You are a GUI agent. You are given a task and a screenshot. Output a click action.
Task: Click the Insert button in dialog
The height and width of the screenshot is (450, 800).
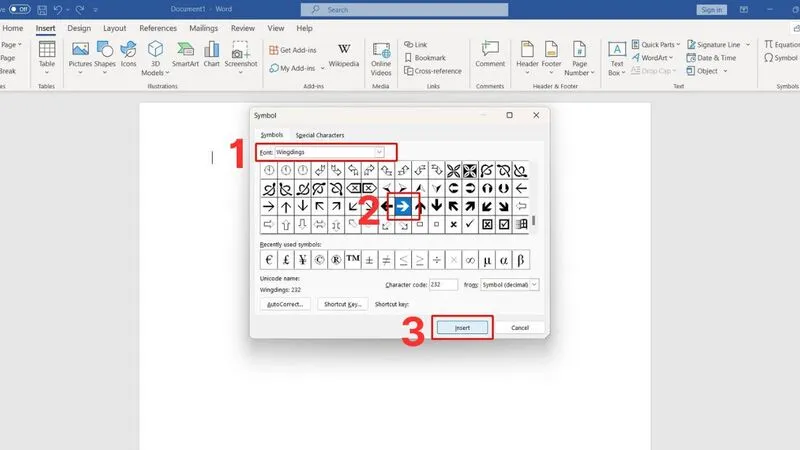pos(462,328)
